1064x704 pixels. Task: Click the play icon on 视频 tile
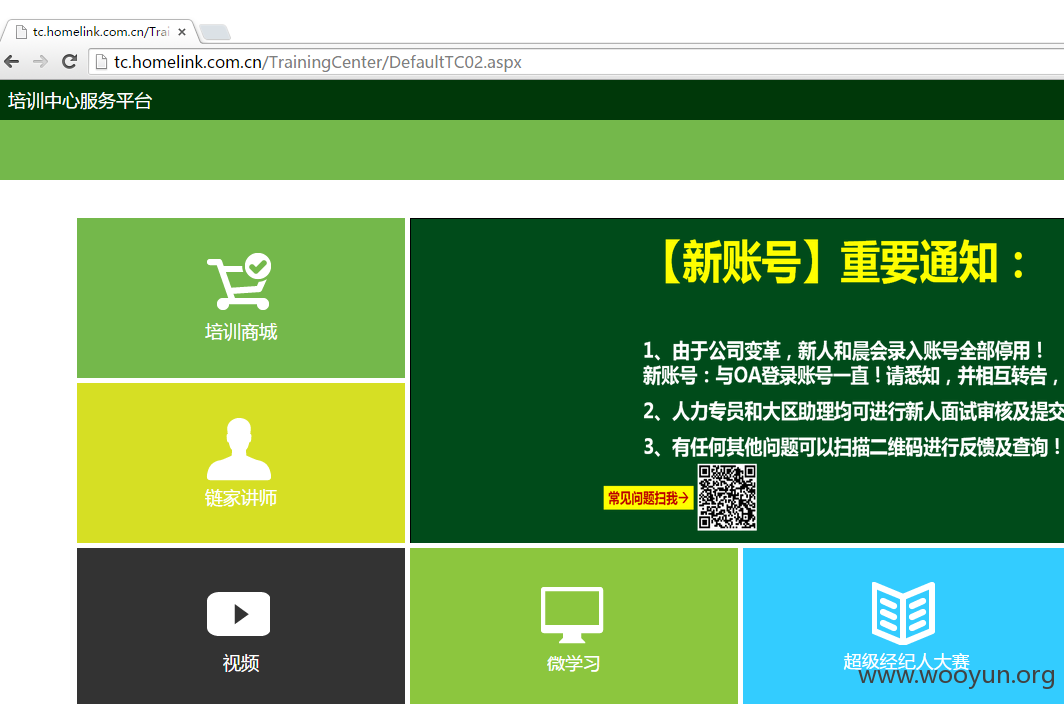(x=238, y=614)
